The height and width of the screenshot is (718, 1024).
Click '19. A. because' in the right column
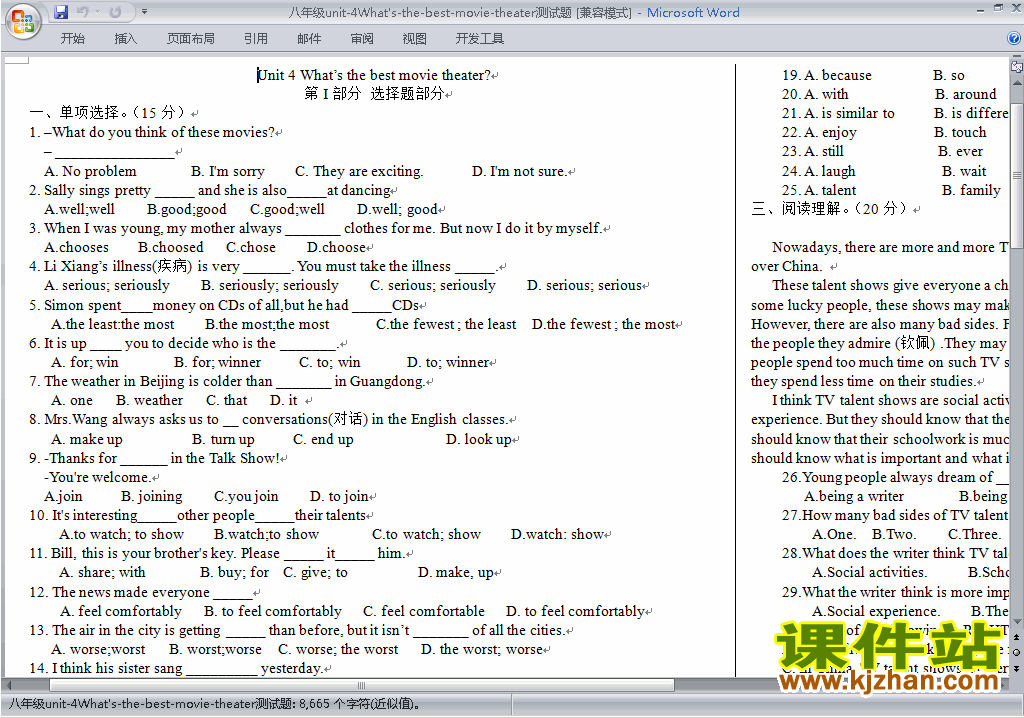[827, 75]
